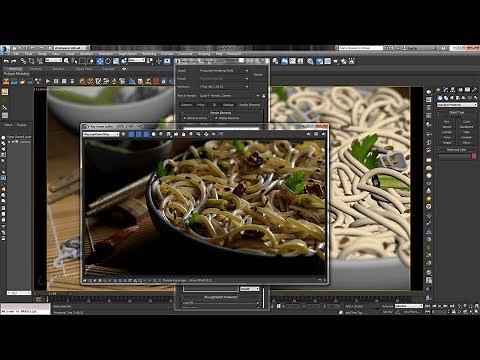Toggle the lock next to View to Render
The height and width of the screenshot is (360, 480).
264,96
